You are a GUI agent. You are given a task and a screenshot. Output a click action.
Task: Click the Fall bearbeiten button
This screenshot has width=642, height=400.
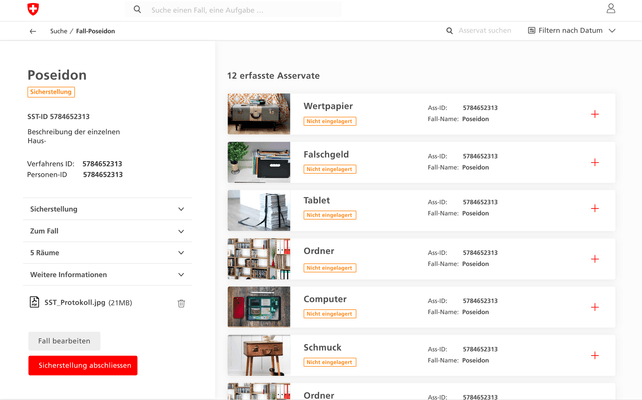(x=64, y=341)
